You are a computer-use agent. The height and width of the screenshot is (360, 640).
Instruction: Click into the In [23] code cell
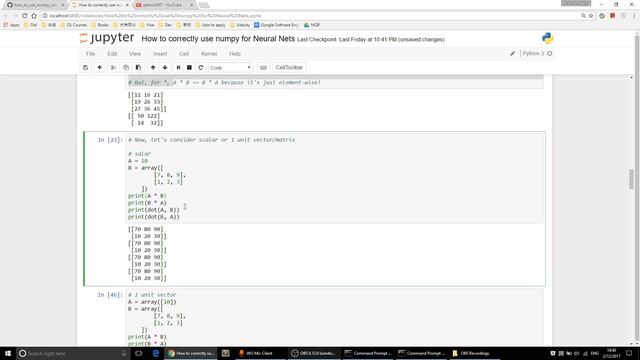(x=335, y=178)
